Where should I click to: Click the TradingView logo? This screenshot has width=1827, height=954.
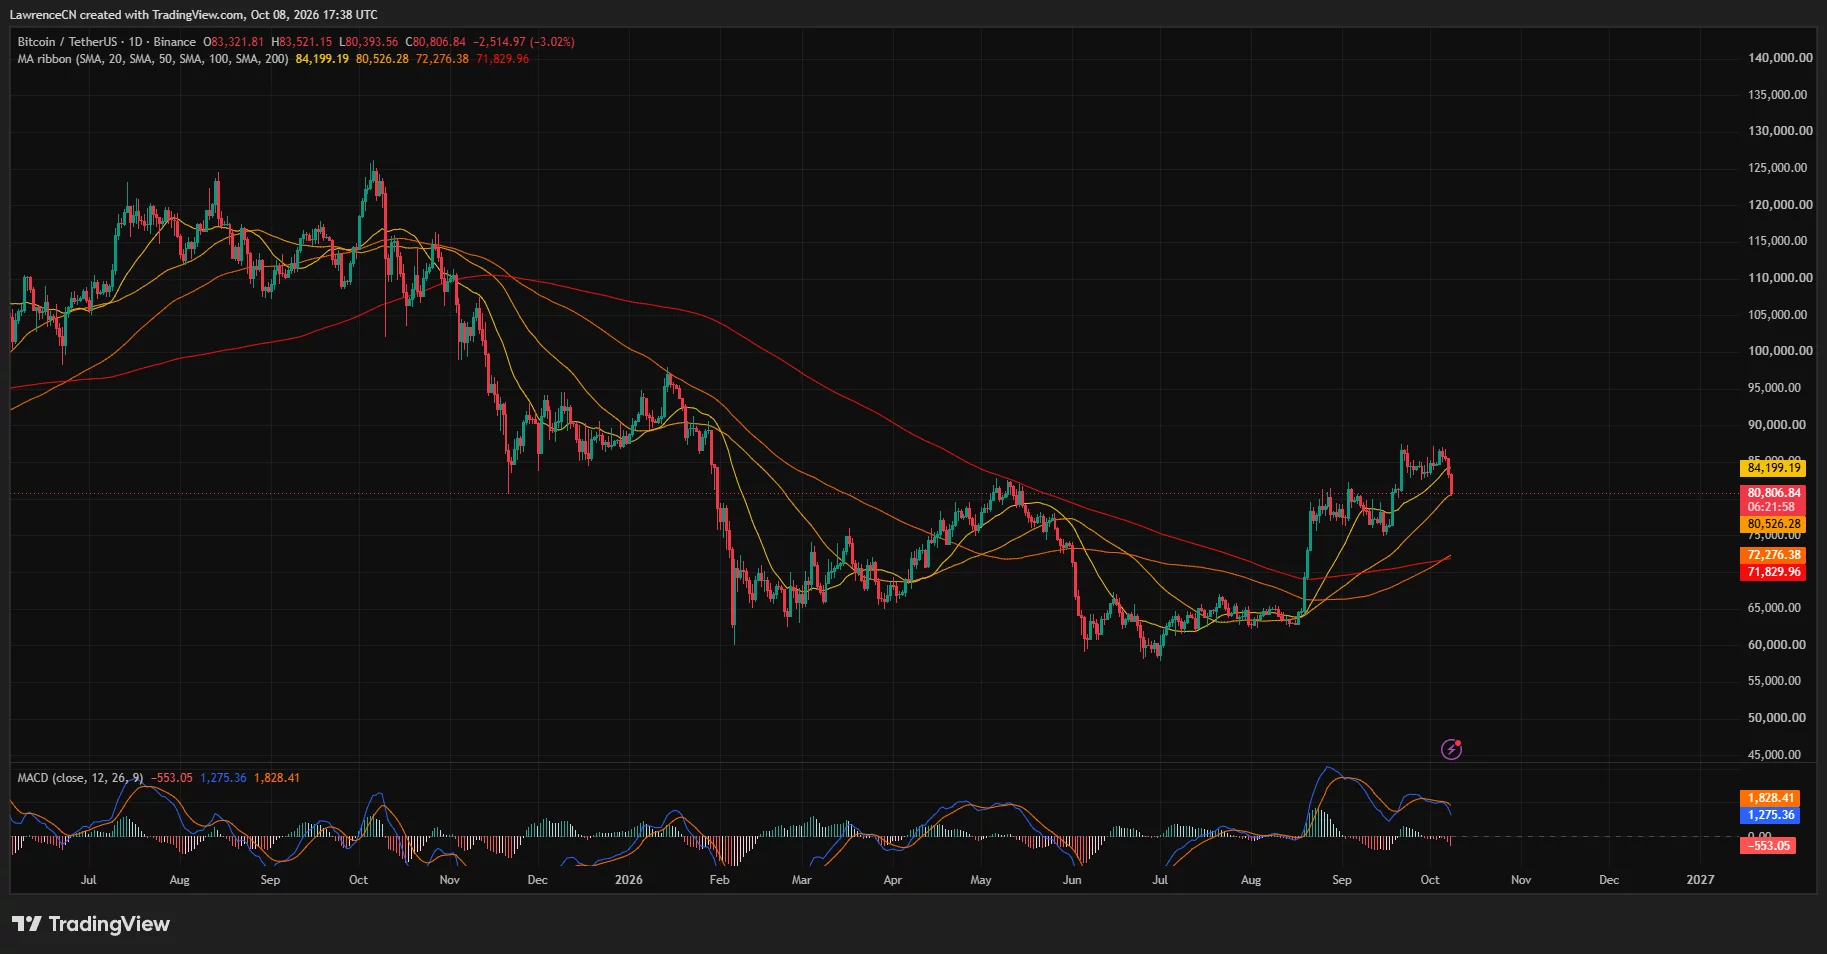click(x=91, y=924)
